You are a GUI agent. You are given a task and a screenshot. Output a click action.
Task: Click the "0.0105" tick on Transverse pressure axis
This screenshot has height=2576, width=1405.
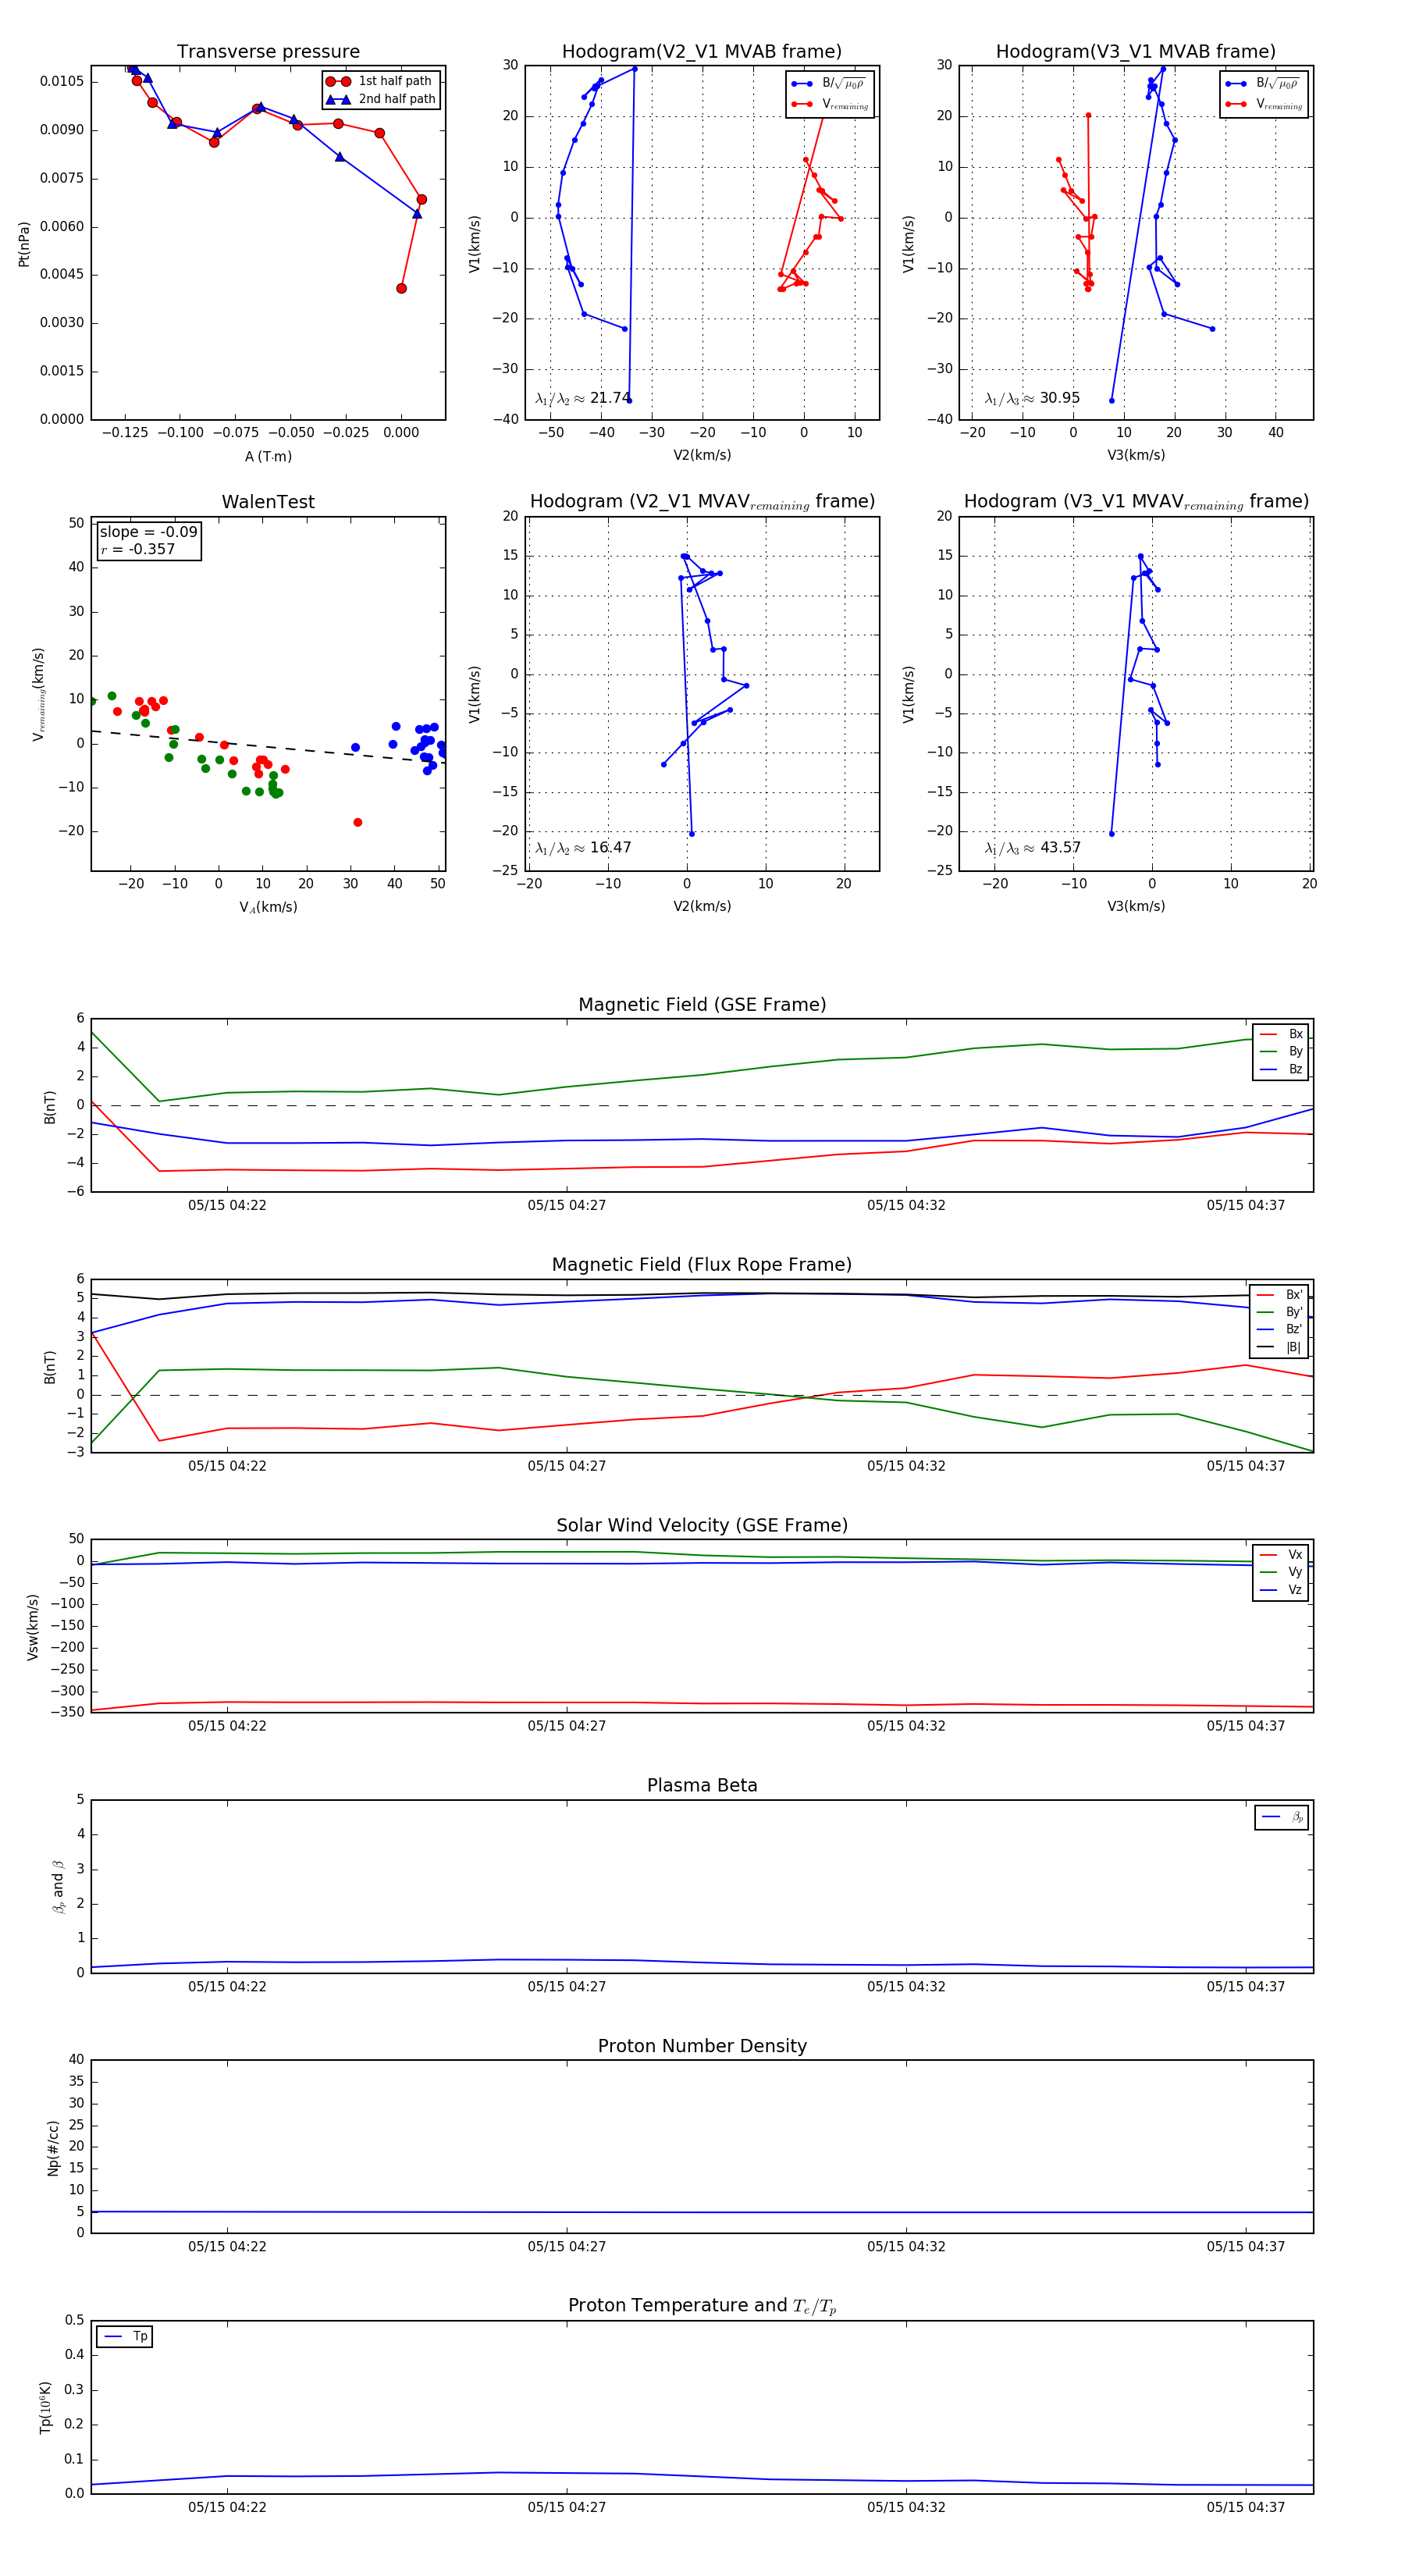pyautogui.click(x=62, y=81)
